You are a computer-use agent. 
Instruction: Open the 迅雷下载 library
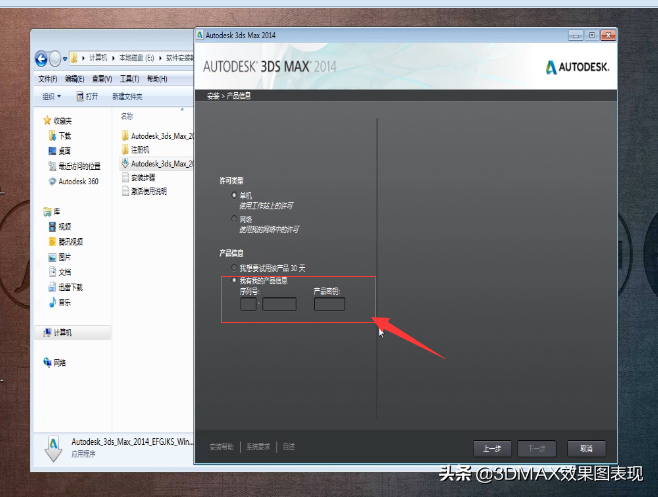click(65, 287)
